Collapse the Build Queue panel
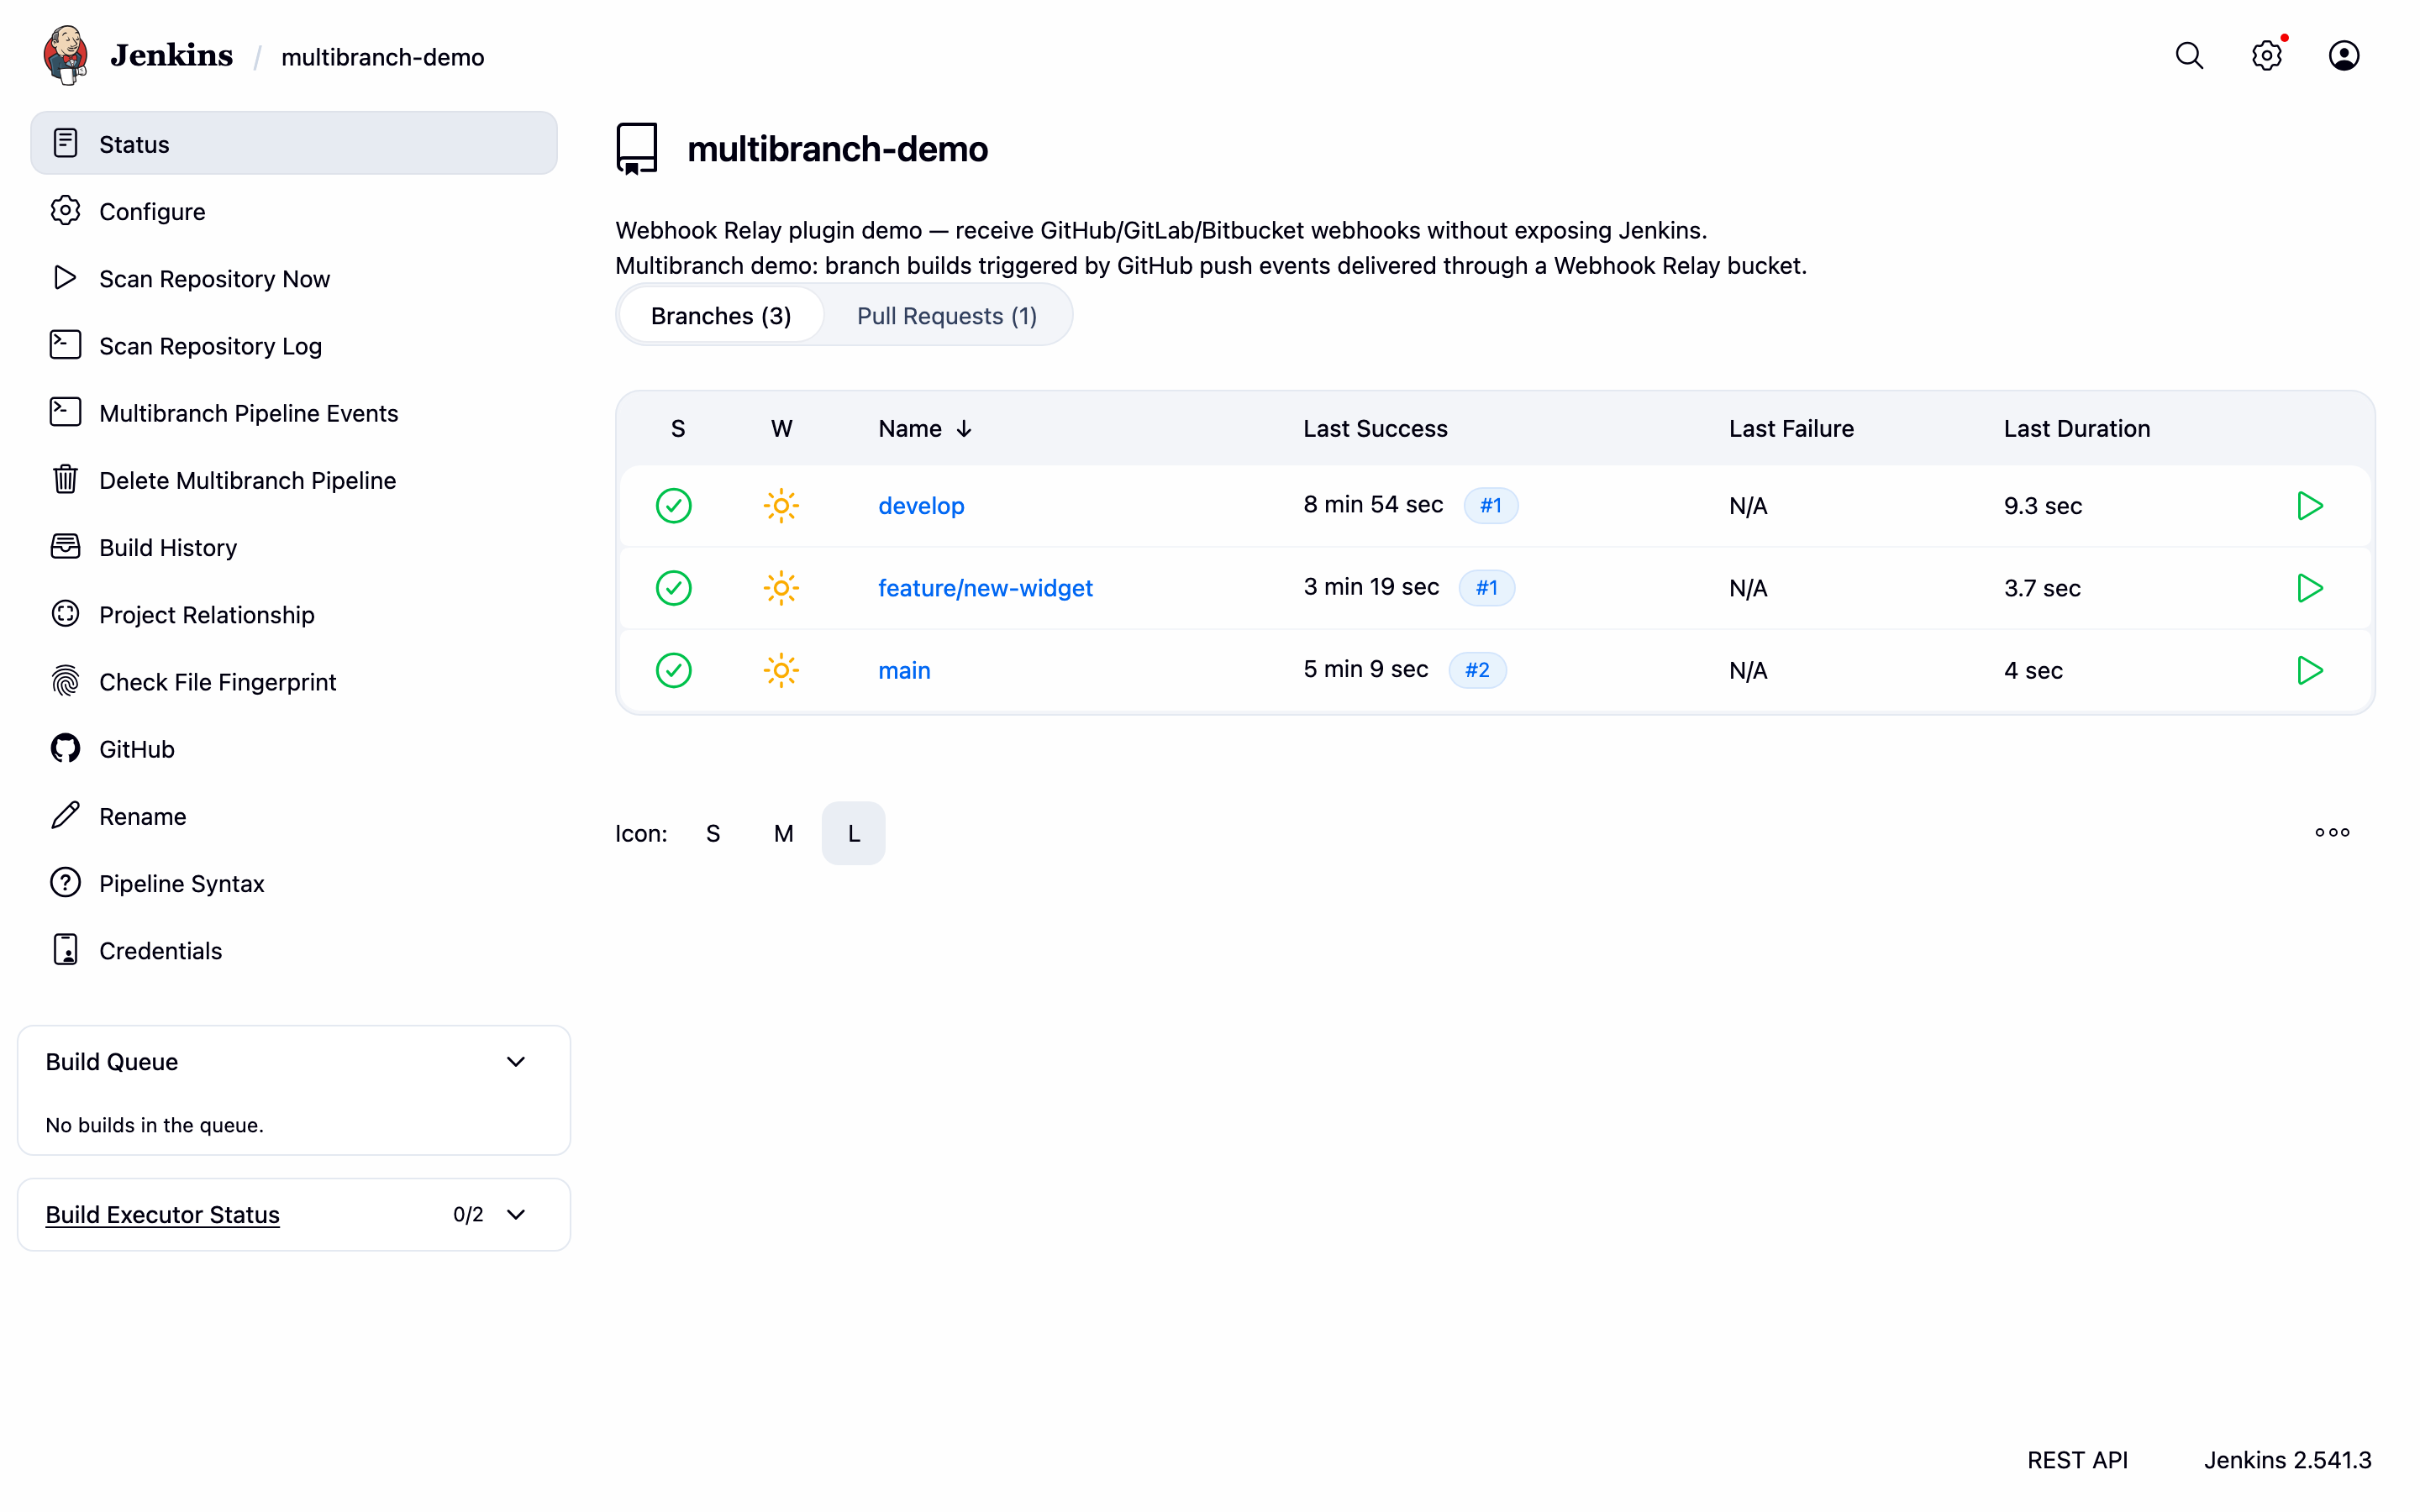Image resolution: width=2420 pixels, height=1512 pixels. click(x=516, y=1062)
